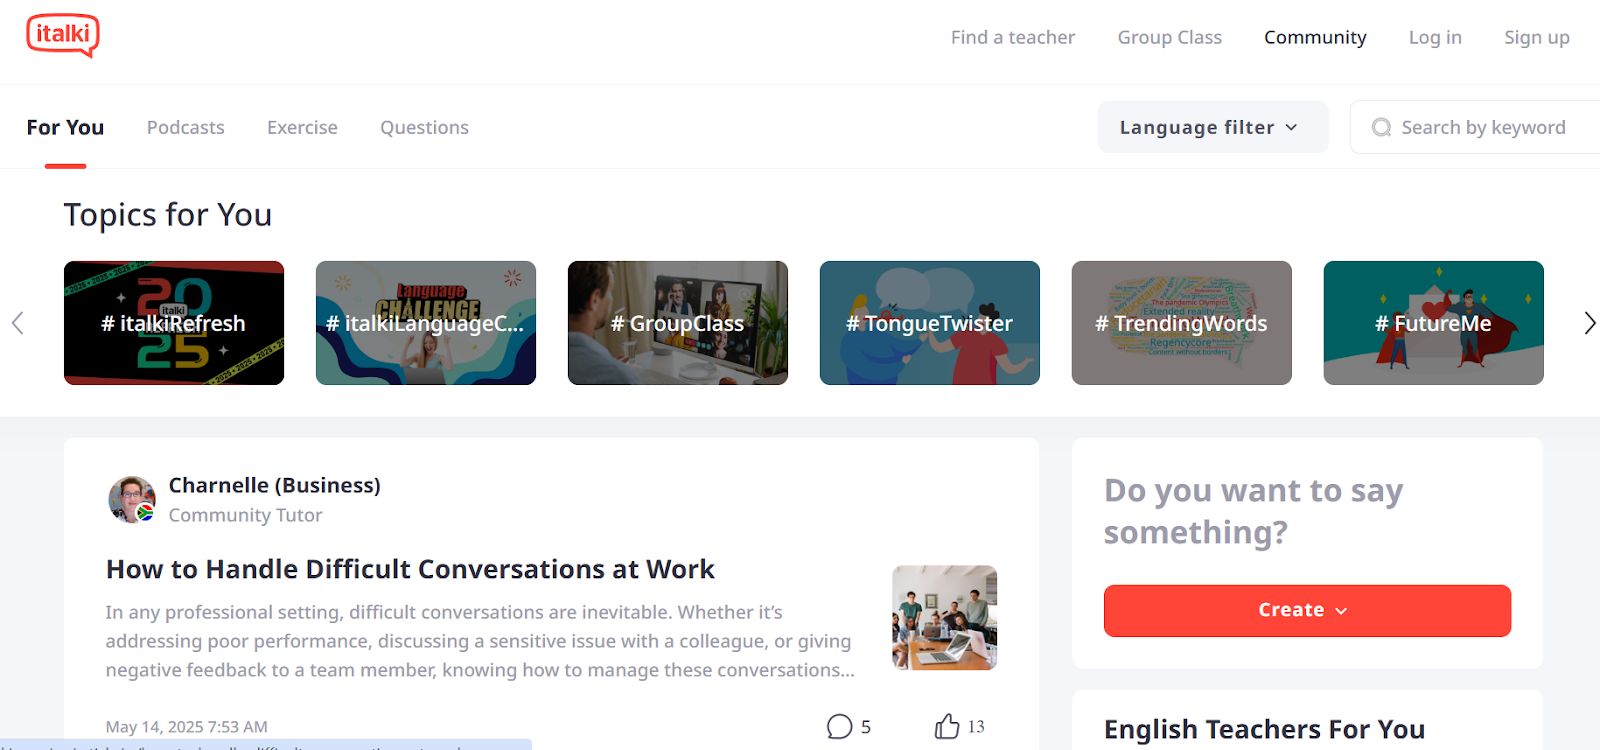Open Charnelle's profile avatar
Viewport: 1600px width, 750px height.
click(x=132, y=500)
